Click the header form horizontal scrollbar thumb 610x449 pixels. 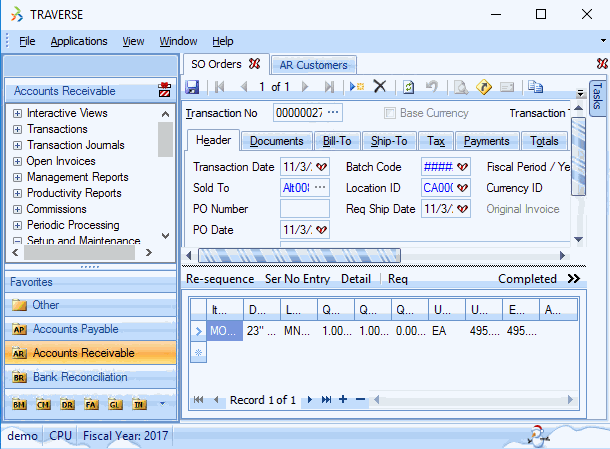click(x=300, y=256)
